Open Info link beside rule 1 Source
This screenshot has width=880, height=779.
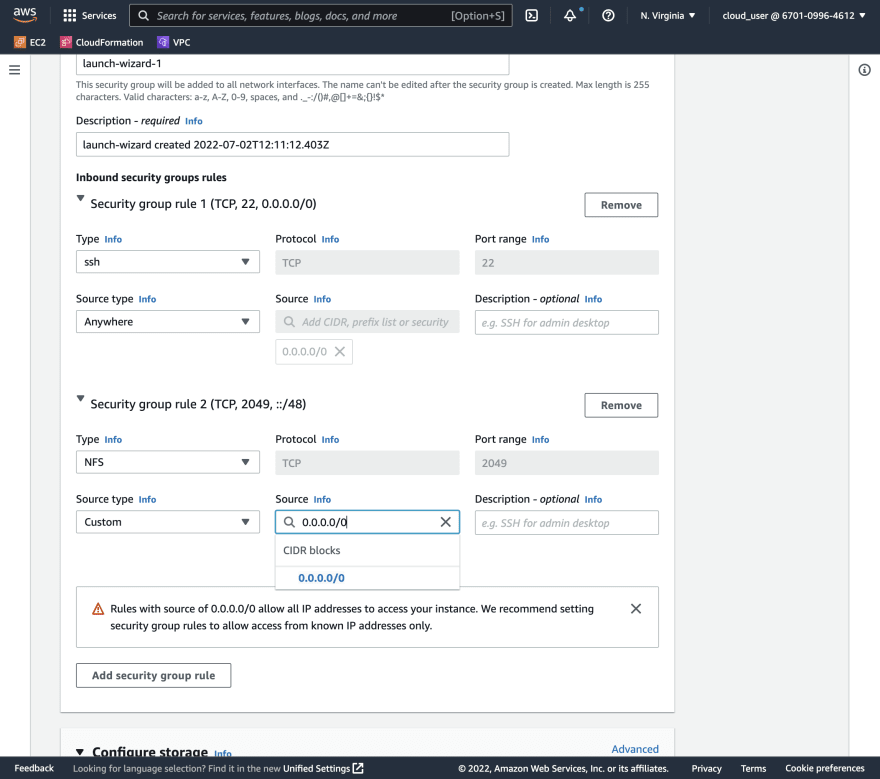(x=322, y=299)
